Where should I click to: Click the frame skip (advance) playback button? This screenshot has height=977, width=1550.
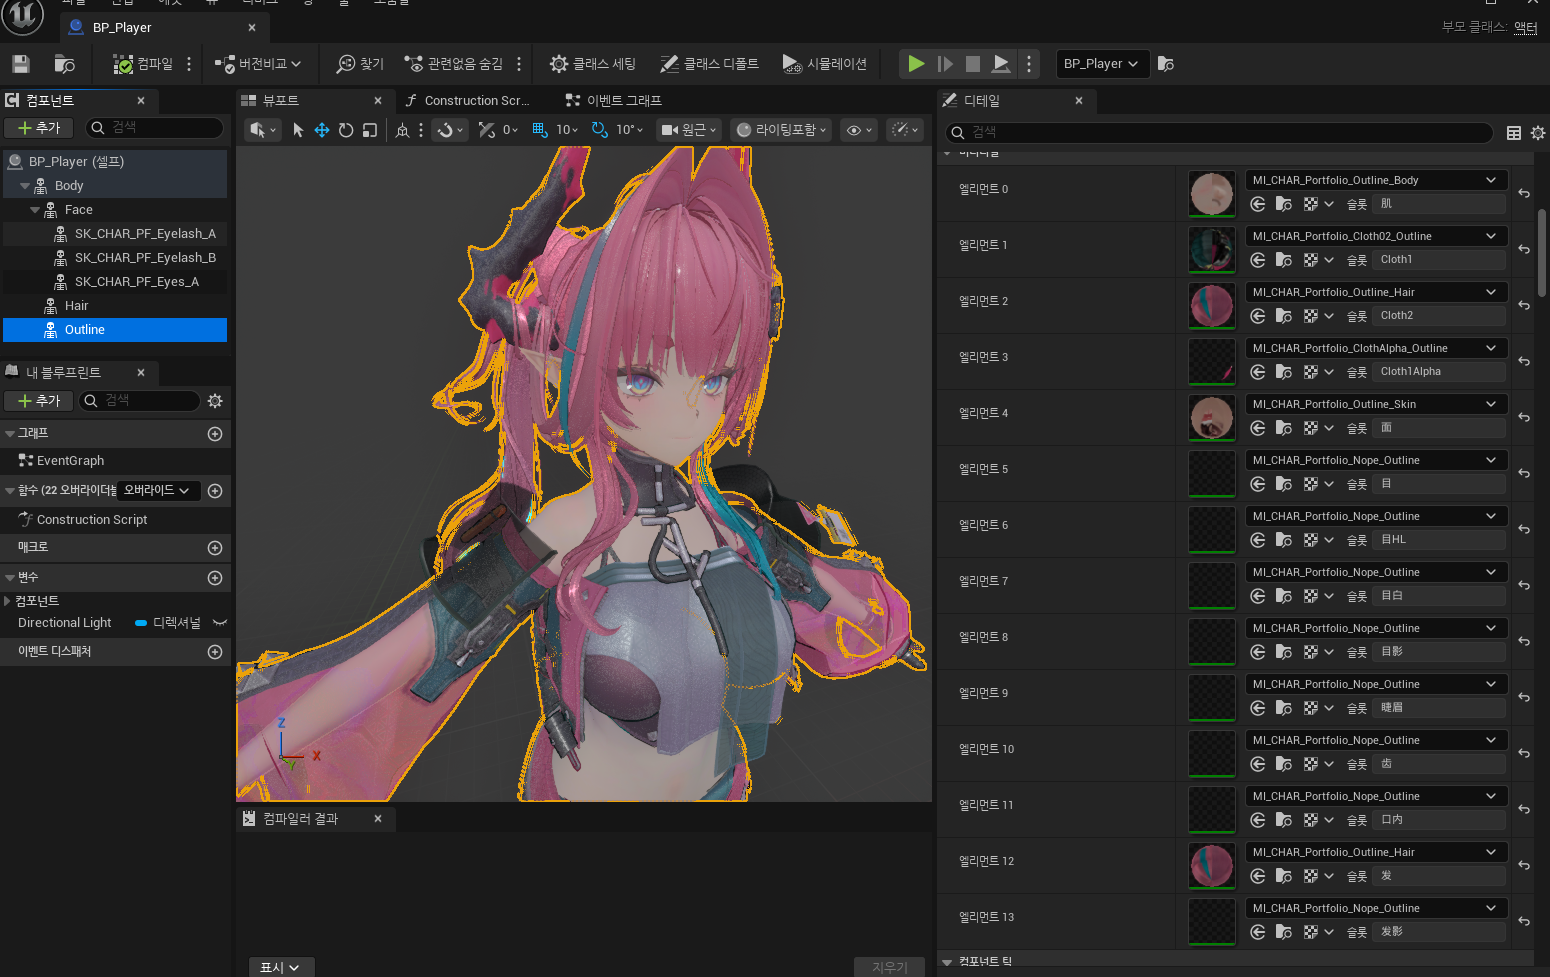click(x=945, y=64)
